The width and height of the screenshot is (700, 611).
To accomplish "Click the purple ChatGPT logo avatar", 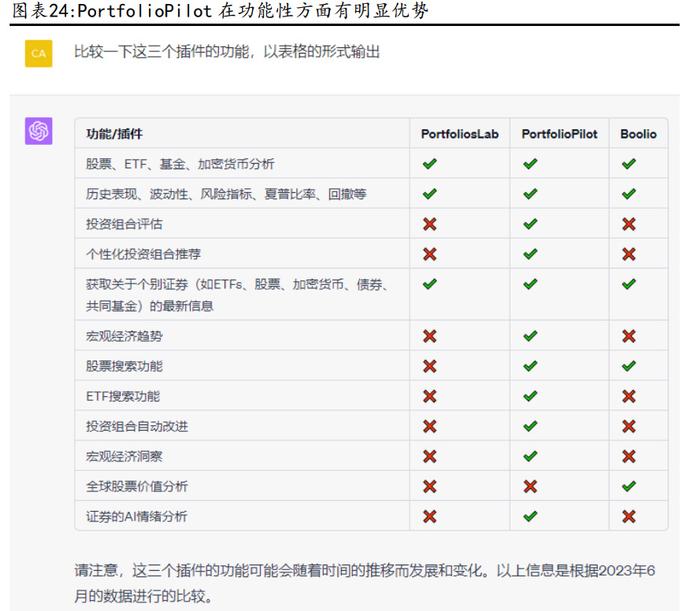I will click(x=38, y=131).
